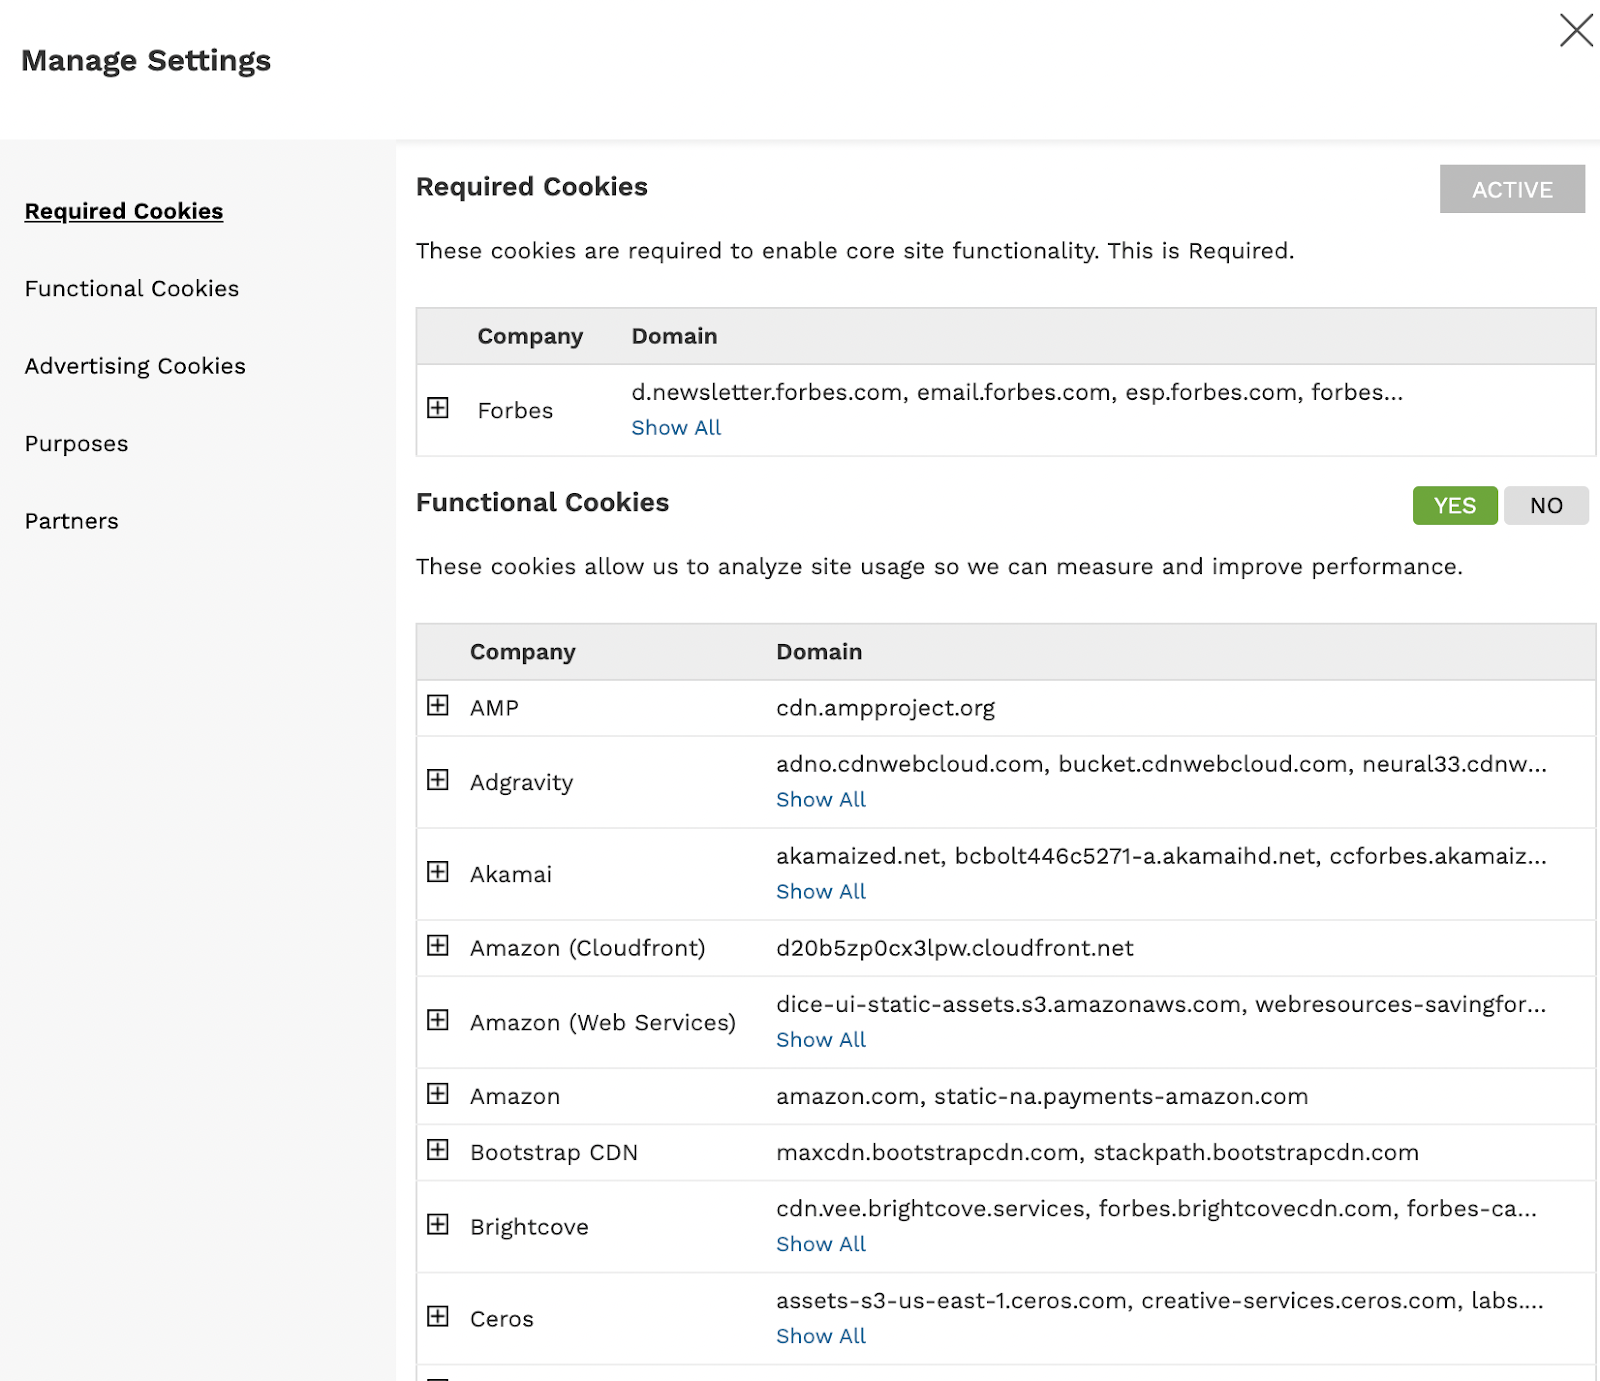Expand the Adgravity row plus icon
This screenshot has height=1381, width=1600.
tap(438, 780)
